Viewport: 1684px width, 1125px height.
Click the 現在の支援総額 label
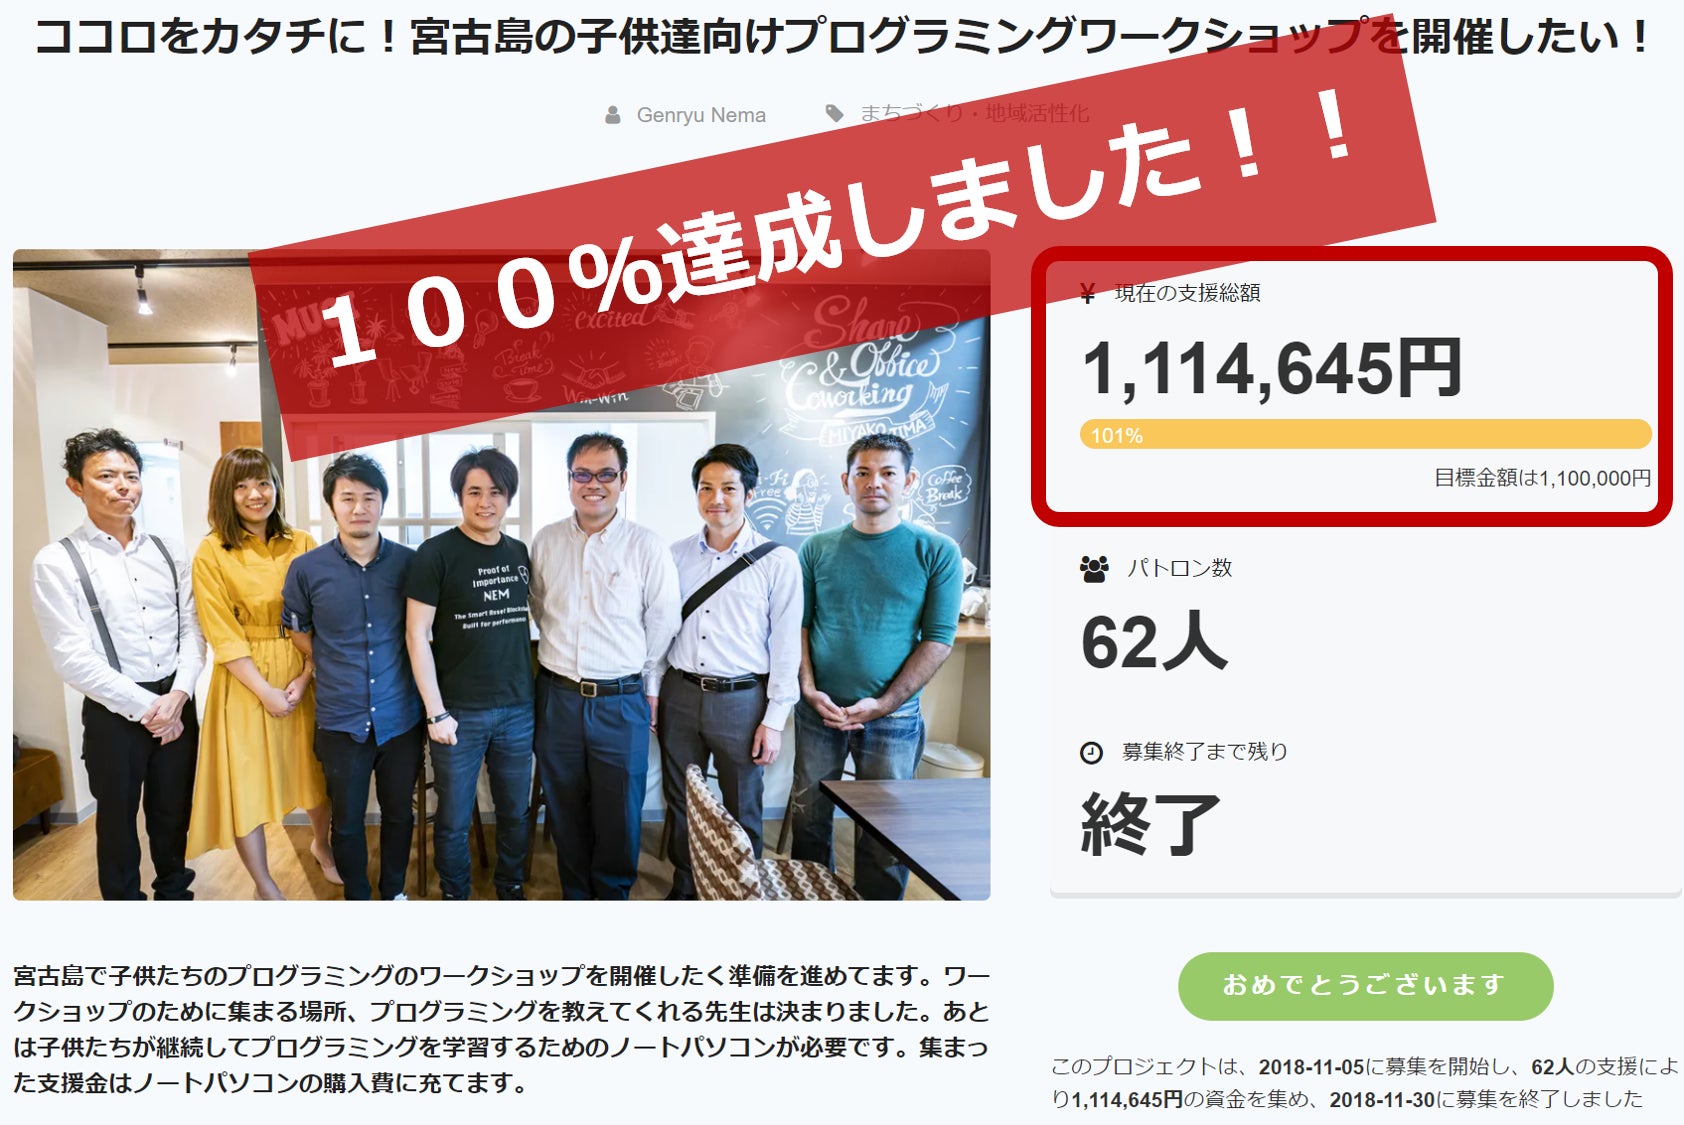click(x=1187, y=293)
